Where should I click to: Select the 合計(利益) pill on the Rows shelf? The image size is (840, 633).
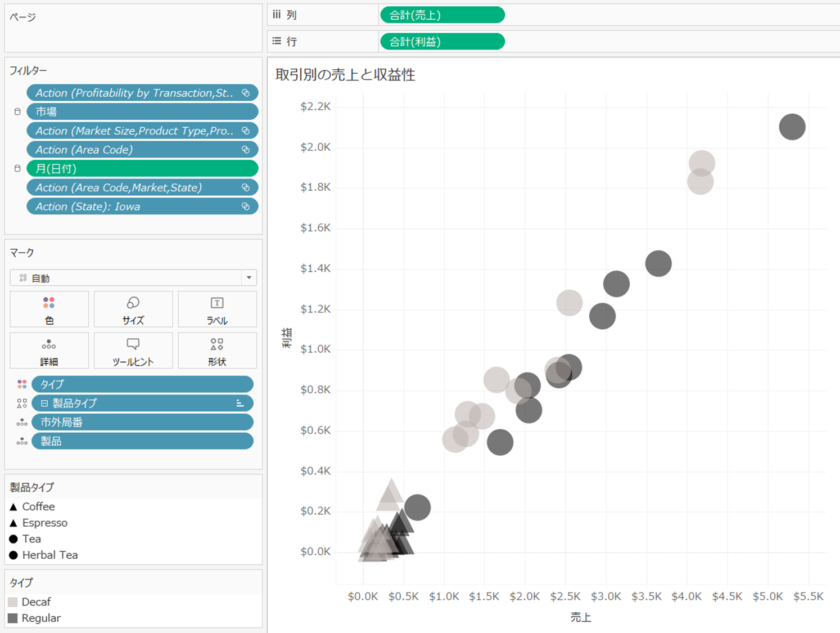point(441,42)
